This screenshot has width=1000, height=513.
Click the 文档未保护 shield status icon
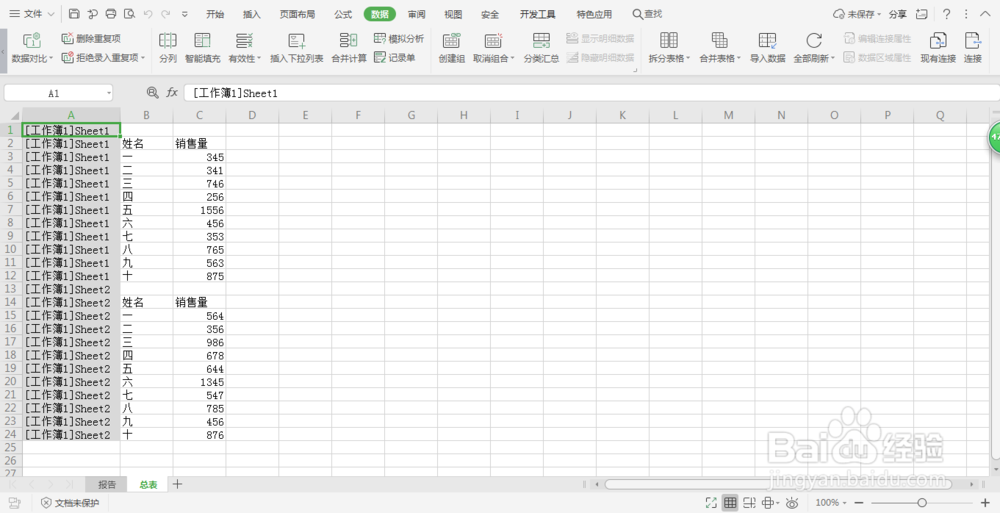46,503
